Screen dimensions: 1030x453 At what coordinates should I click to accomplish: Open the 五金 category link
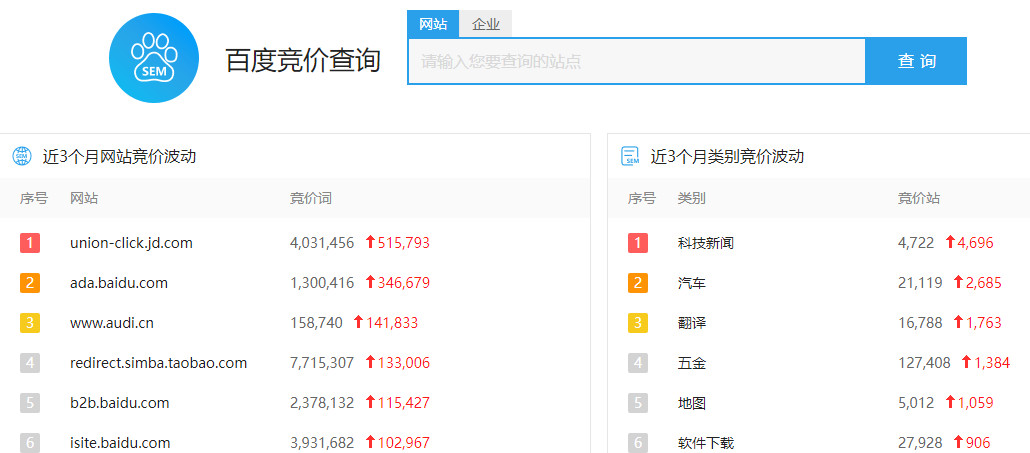click(x=692, y=363)
